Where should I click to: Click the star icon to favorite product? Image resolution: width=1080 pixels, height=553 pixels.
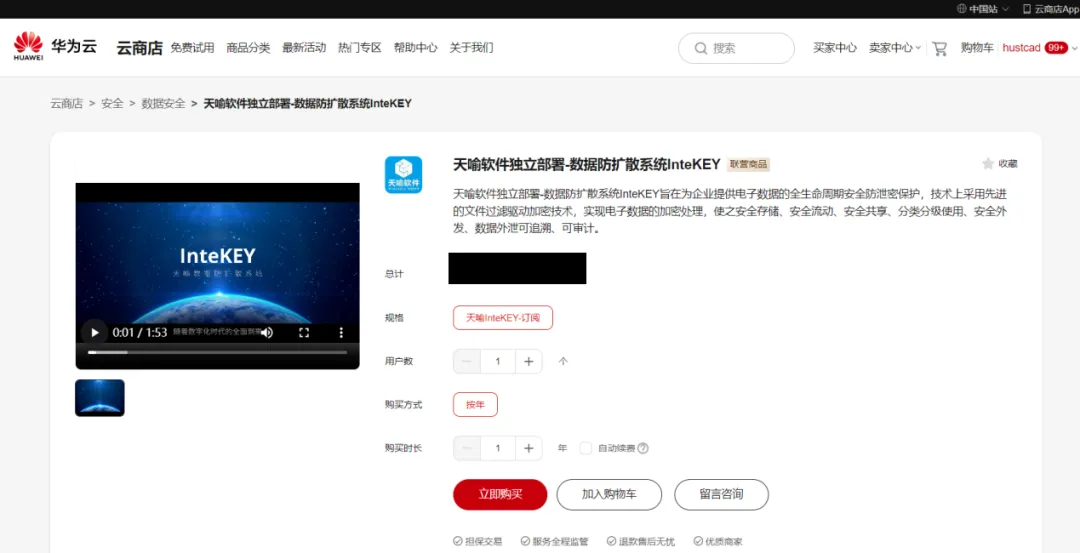click(x=988, y=163)
